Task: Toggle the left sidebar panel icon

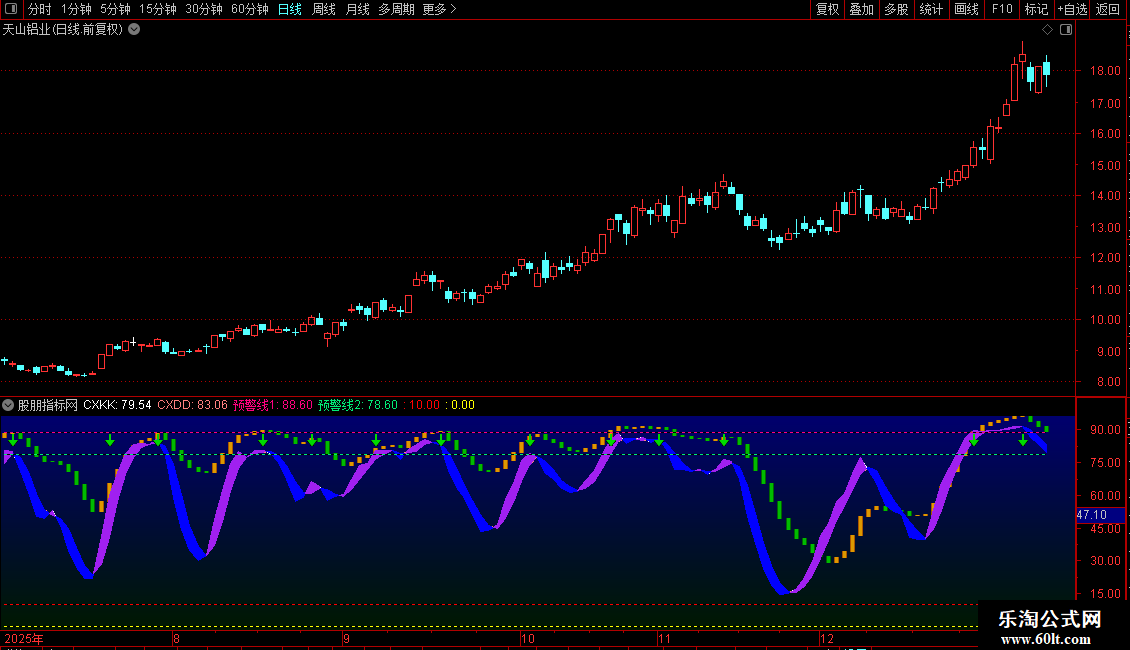Action: (x=12, y=9)
